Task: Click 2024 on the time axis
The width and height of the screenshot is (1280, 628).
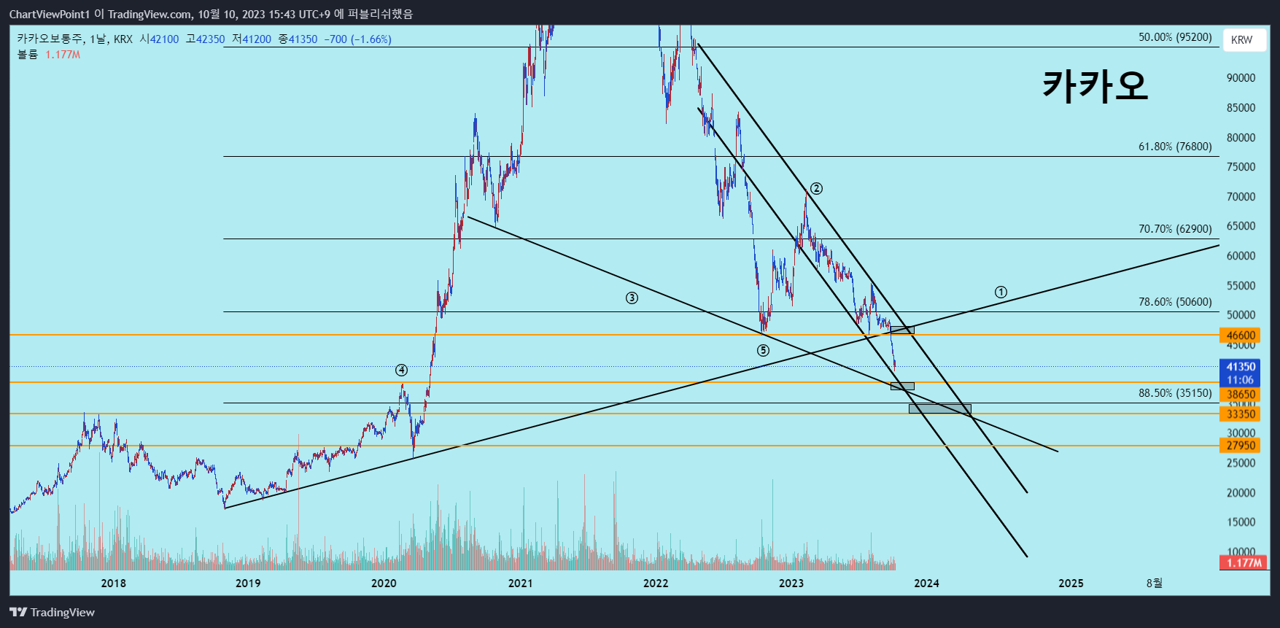Action: 927,583
